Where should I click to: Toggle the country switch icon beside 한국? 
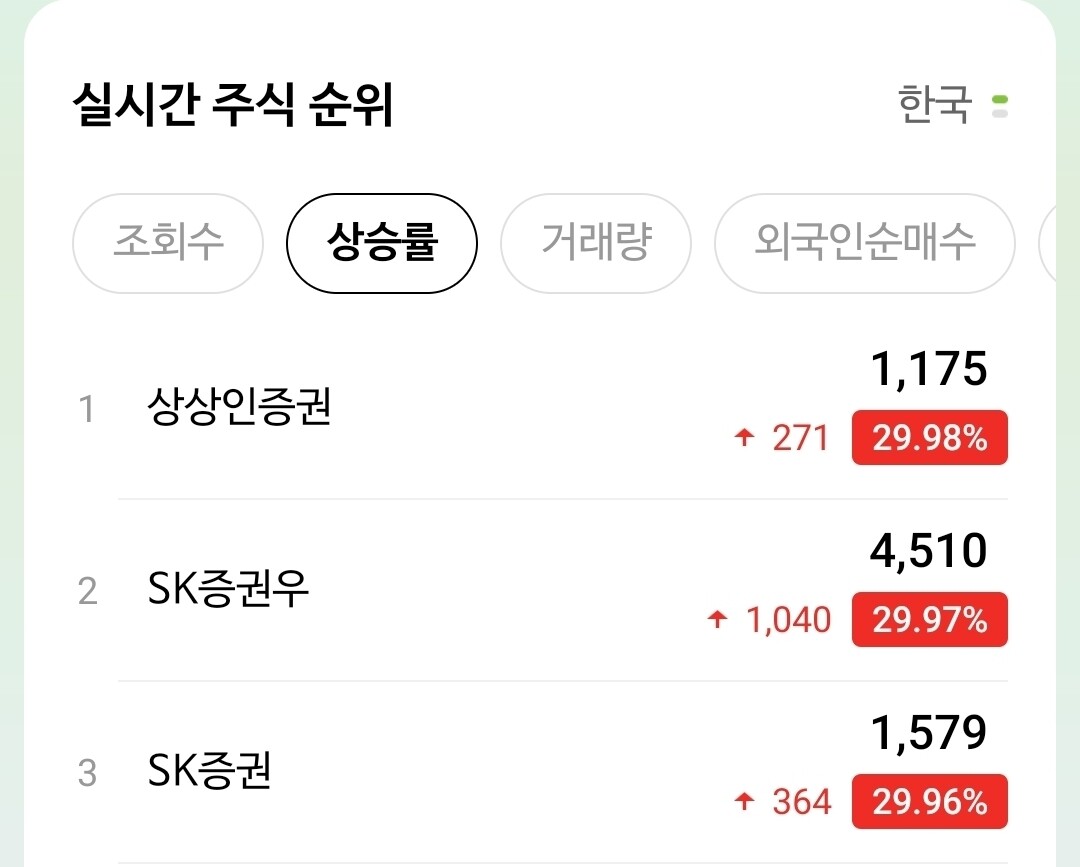coord(998,105)
